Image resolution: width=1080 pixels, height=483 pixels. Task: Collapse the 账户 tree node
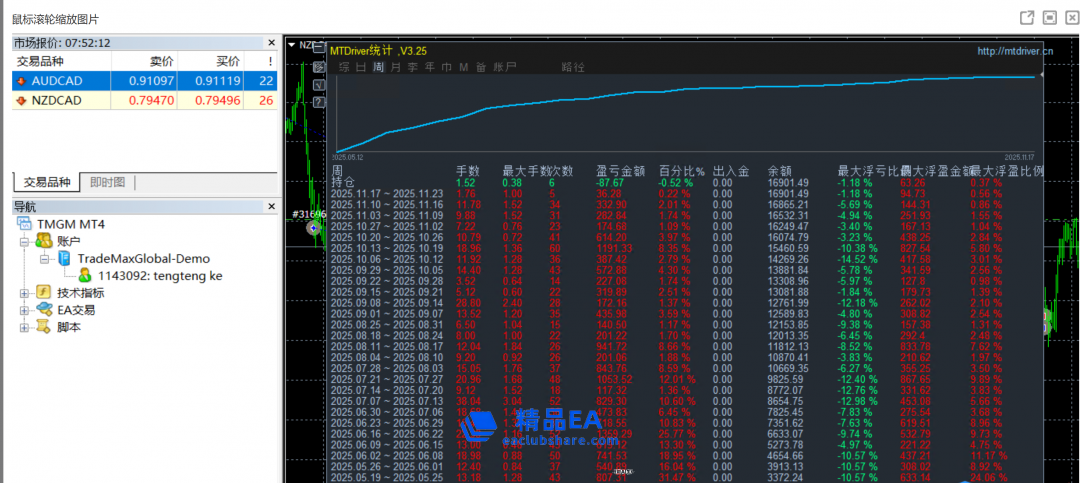pos(24,241)
